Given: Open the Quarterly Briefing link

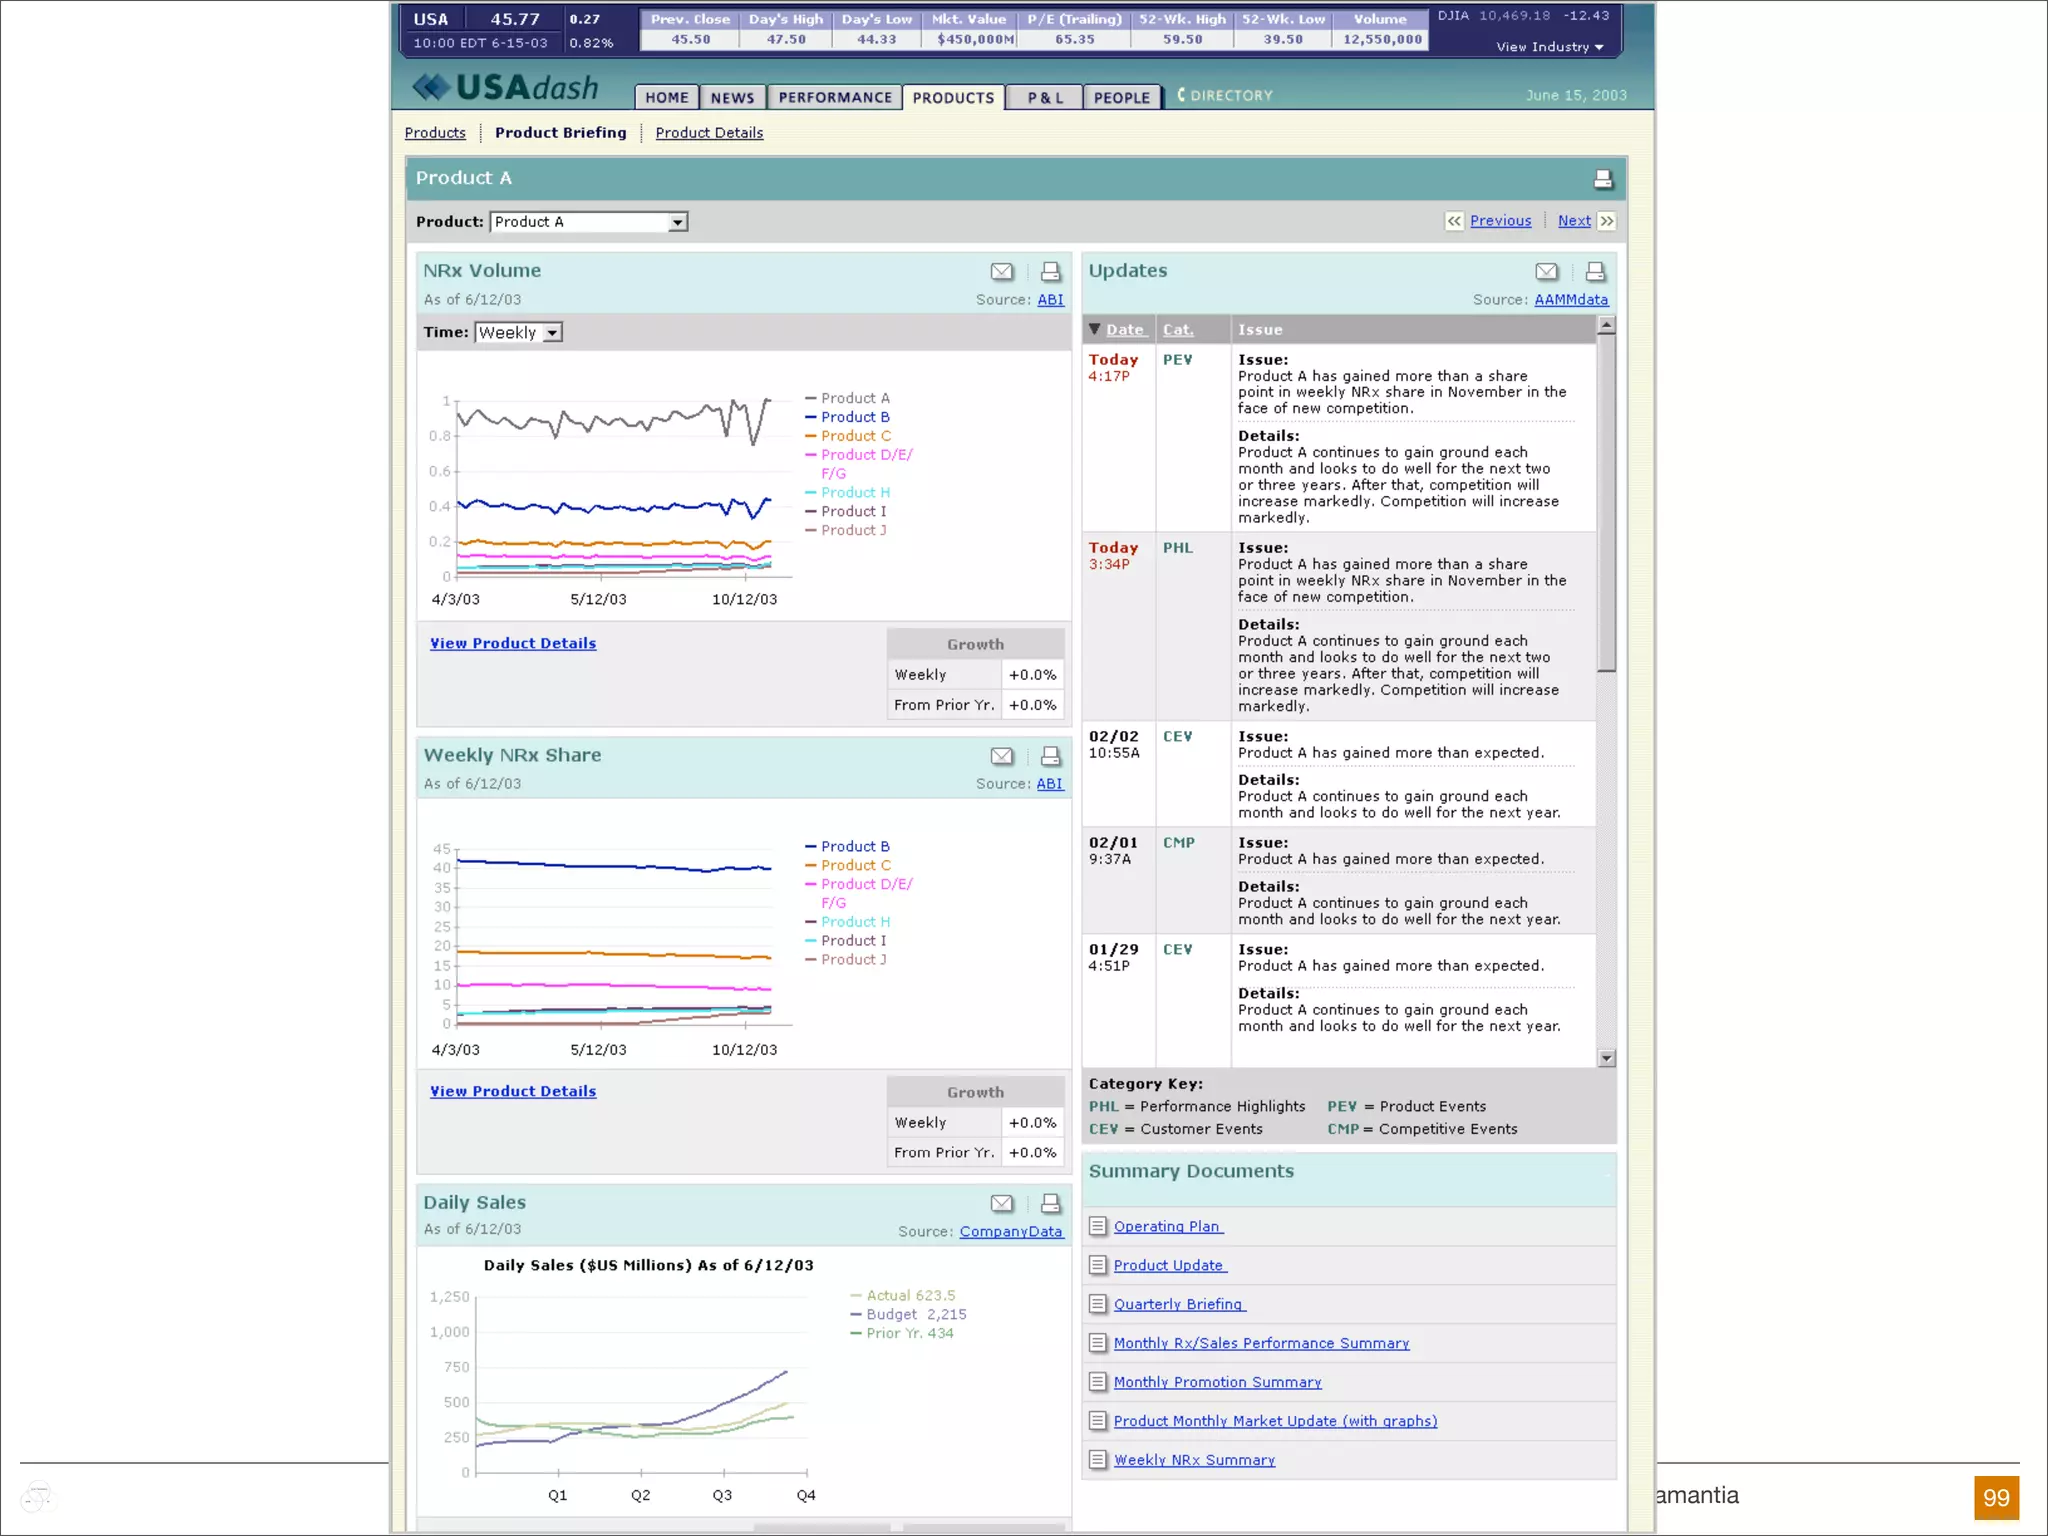Looking at the screenshot, I should click(1178, 1304).
